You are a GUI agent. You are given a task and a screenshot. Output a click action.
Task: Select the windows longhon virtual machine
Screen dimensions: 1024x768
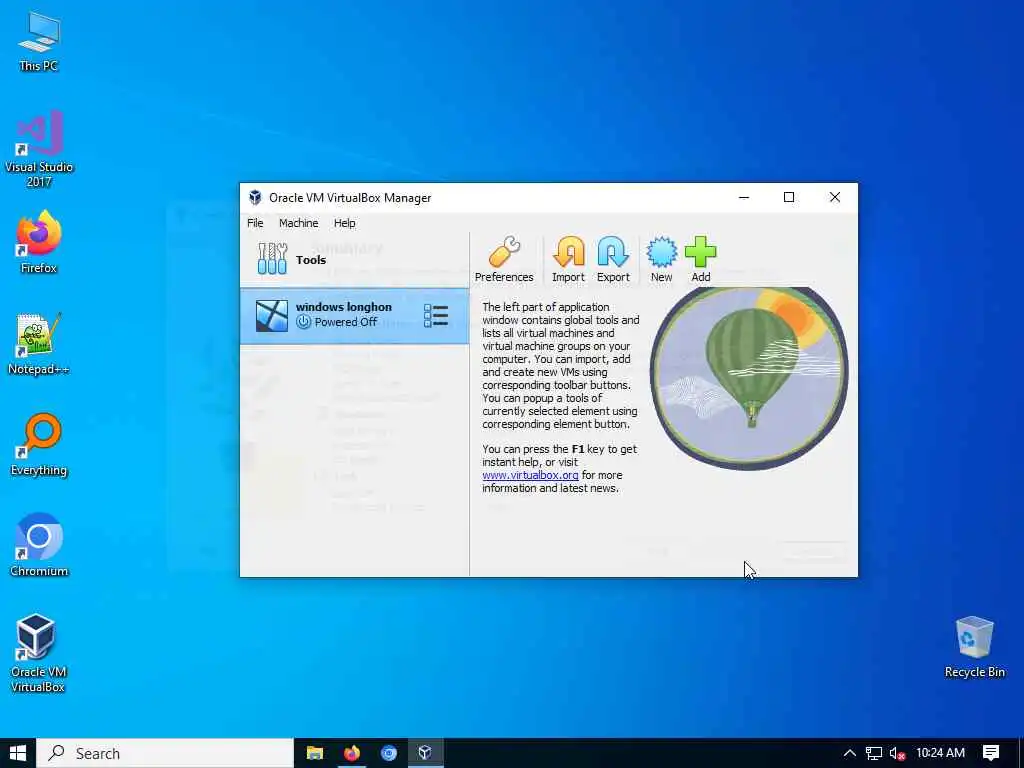355,316
